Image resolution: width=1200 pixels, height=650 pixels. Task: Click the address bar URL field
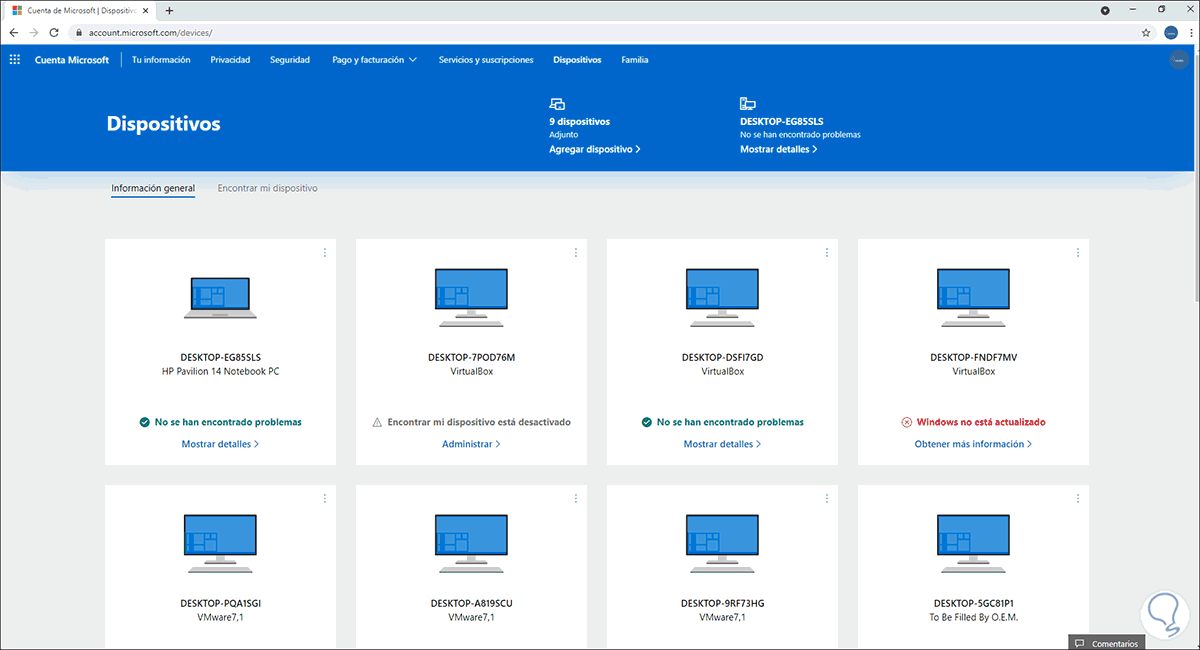click(x=600, y=32)
